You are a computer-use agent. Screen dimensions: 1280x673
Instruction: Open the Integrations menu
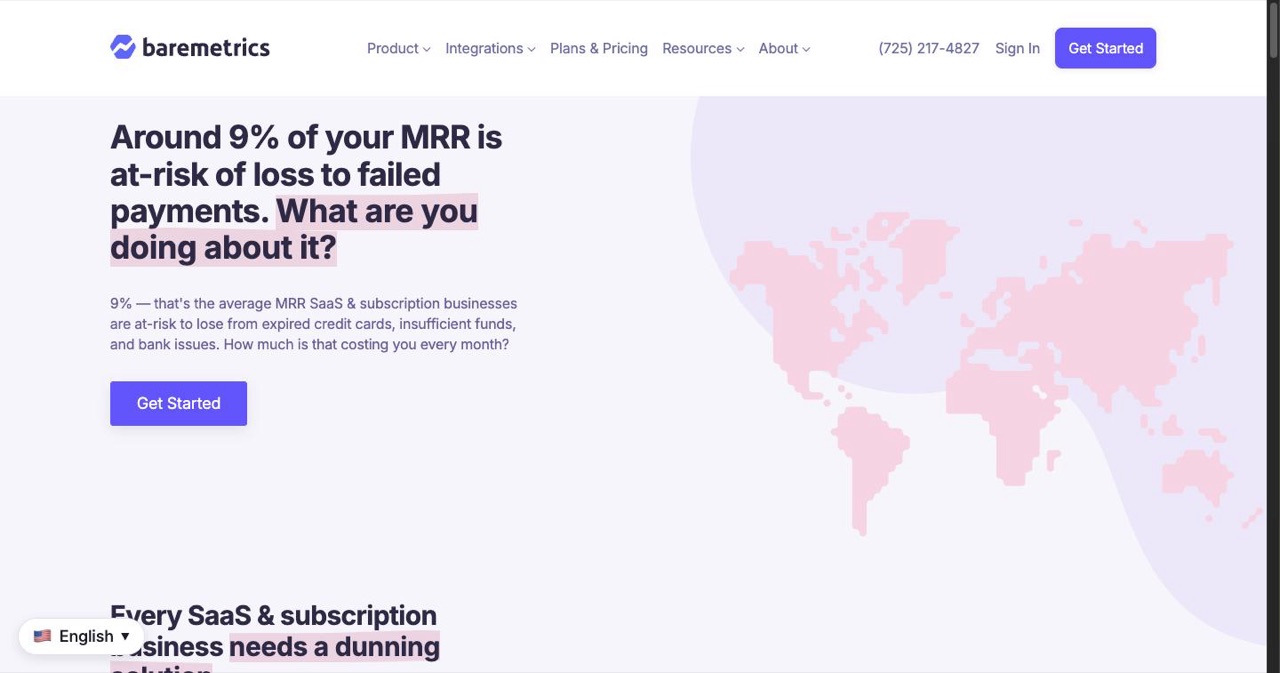[x=490, y=48]
